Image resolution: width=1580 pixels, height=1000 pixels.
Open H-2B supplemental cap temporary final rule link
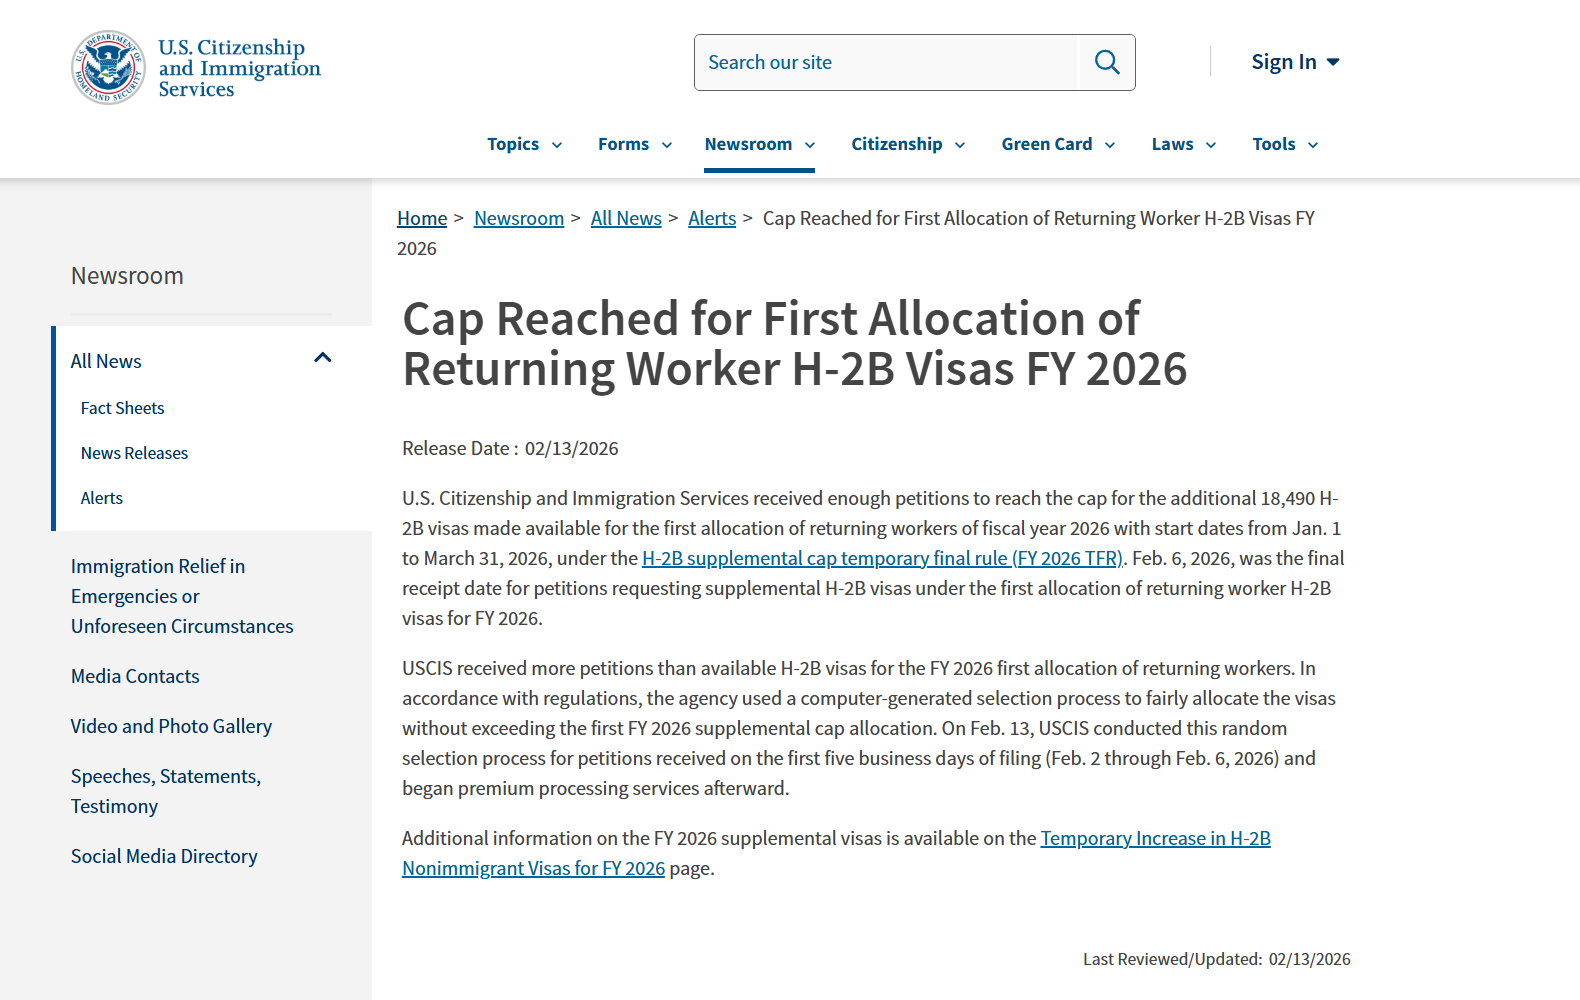(881, 558)
